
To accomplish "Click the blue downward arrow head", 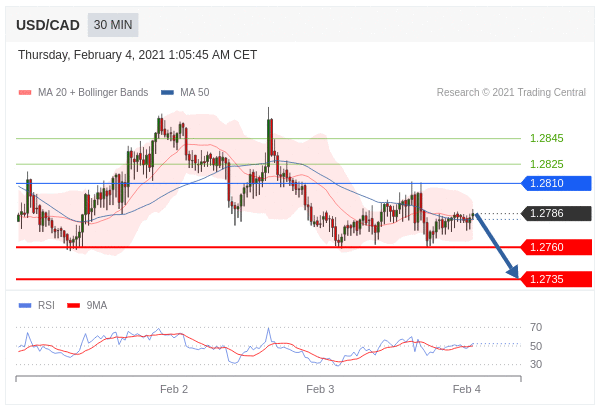I will (x=514, y=272).
